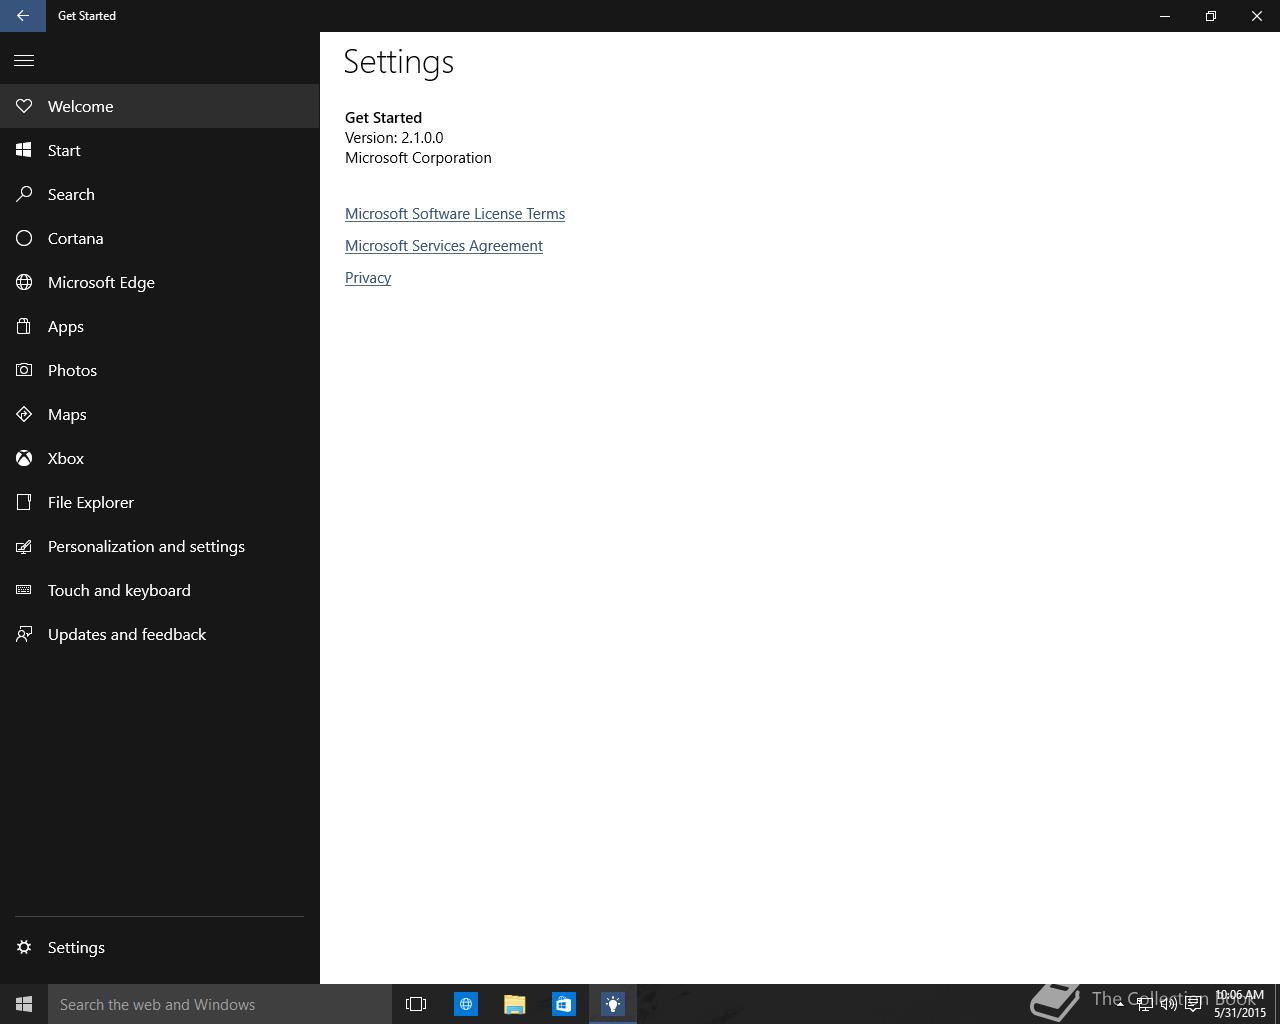Toggle the hamburger navigation menu
Viewport: 1280px width, 1024px height.
[24, 60]
